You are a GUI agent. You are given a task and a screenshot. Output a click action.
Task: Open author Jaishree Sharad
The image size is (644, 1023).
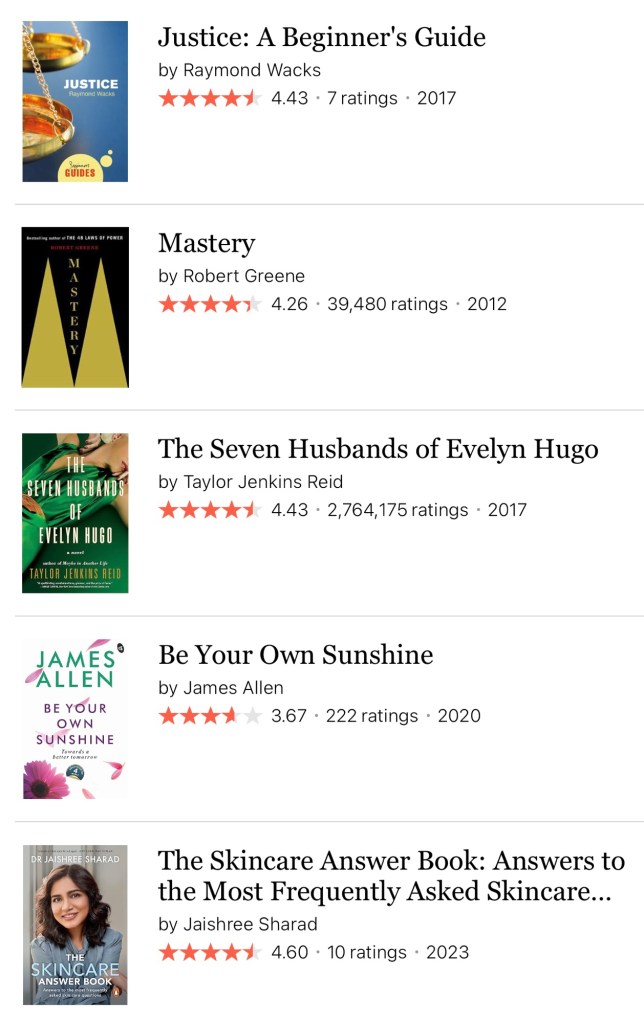pyautogui.click(x=250, y=924)
